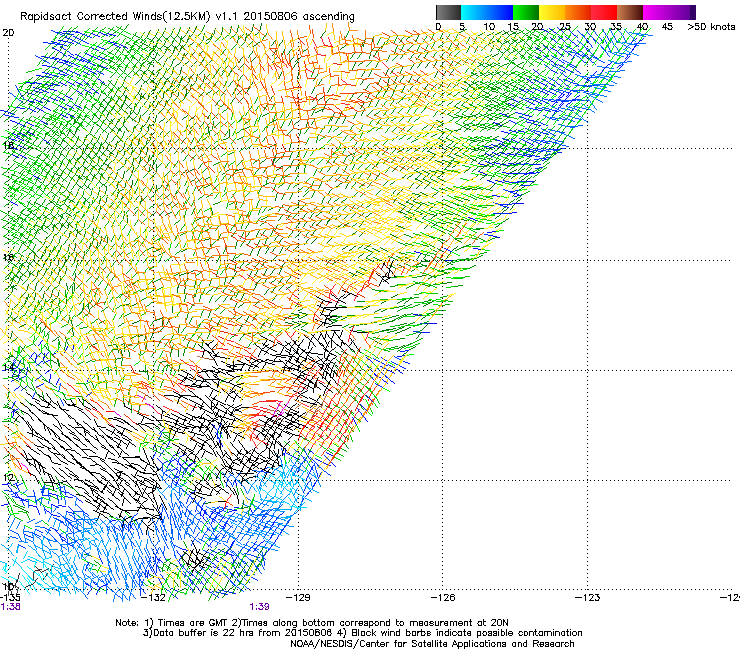Click the latitude label '16'
The width and height of the screenshot is (740, 650).
pos(8,257)
